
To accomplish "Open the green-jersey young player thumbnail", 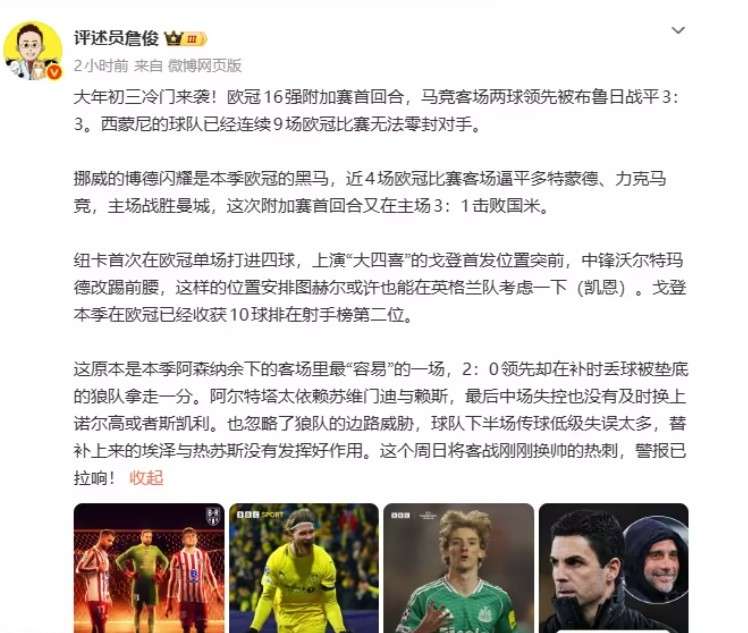I will (458, 568).
